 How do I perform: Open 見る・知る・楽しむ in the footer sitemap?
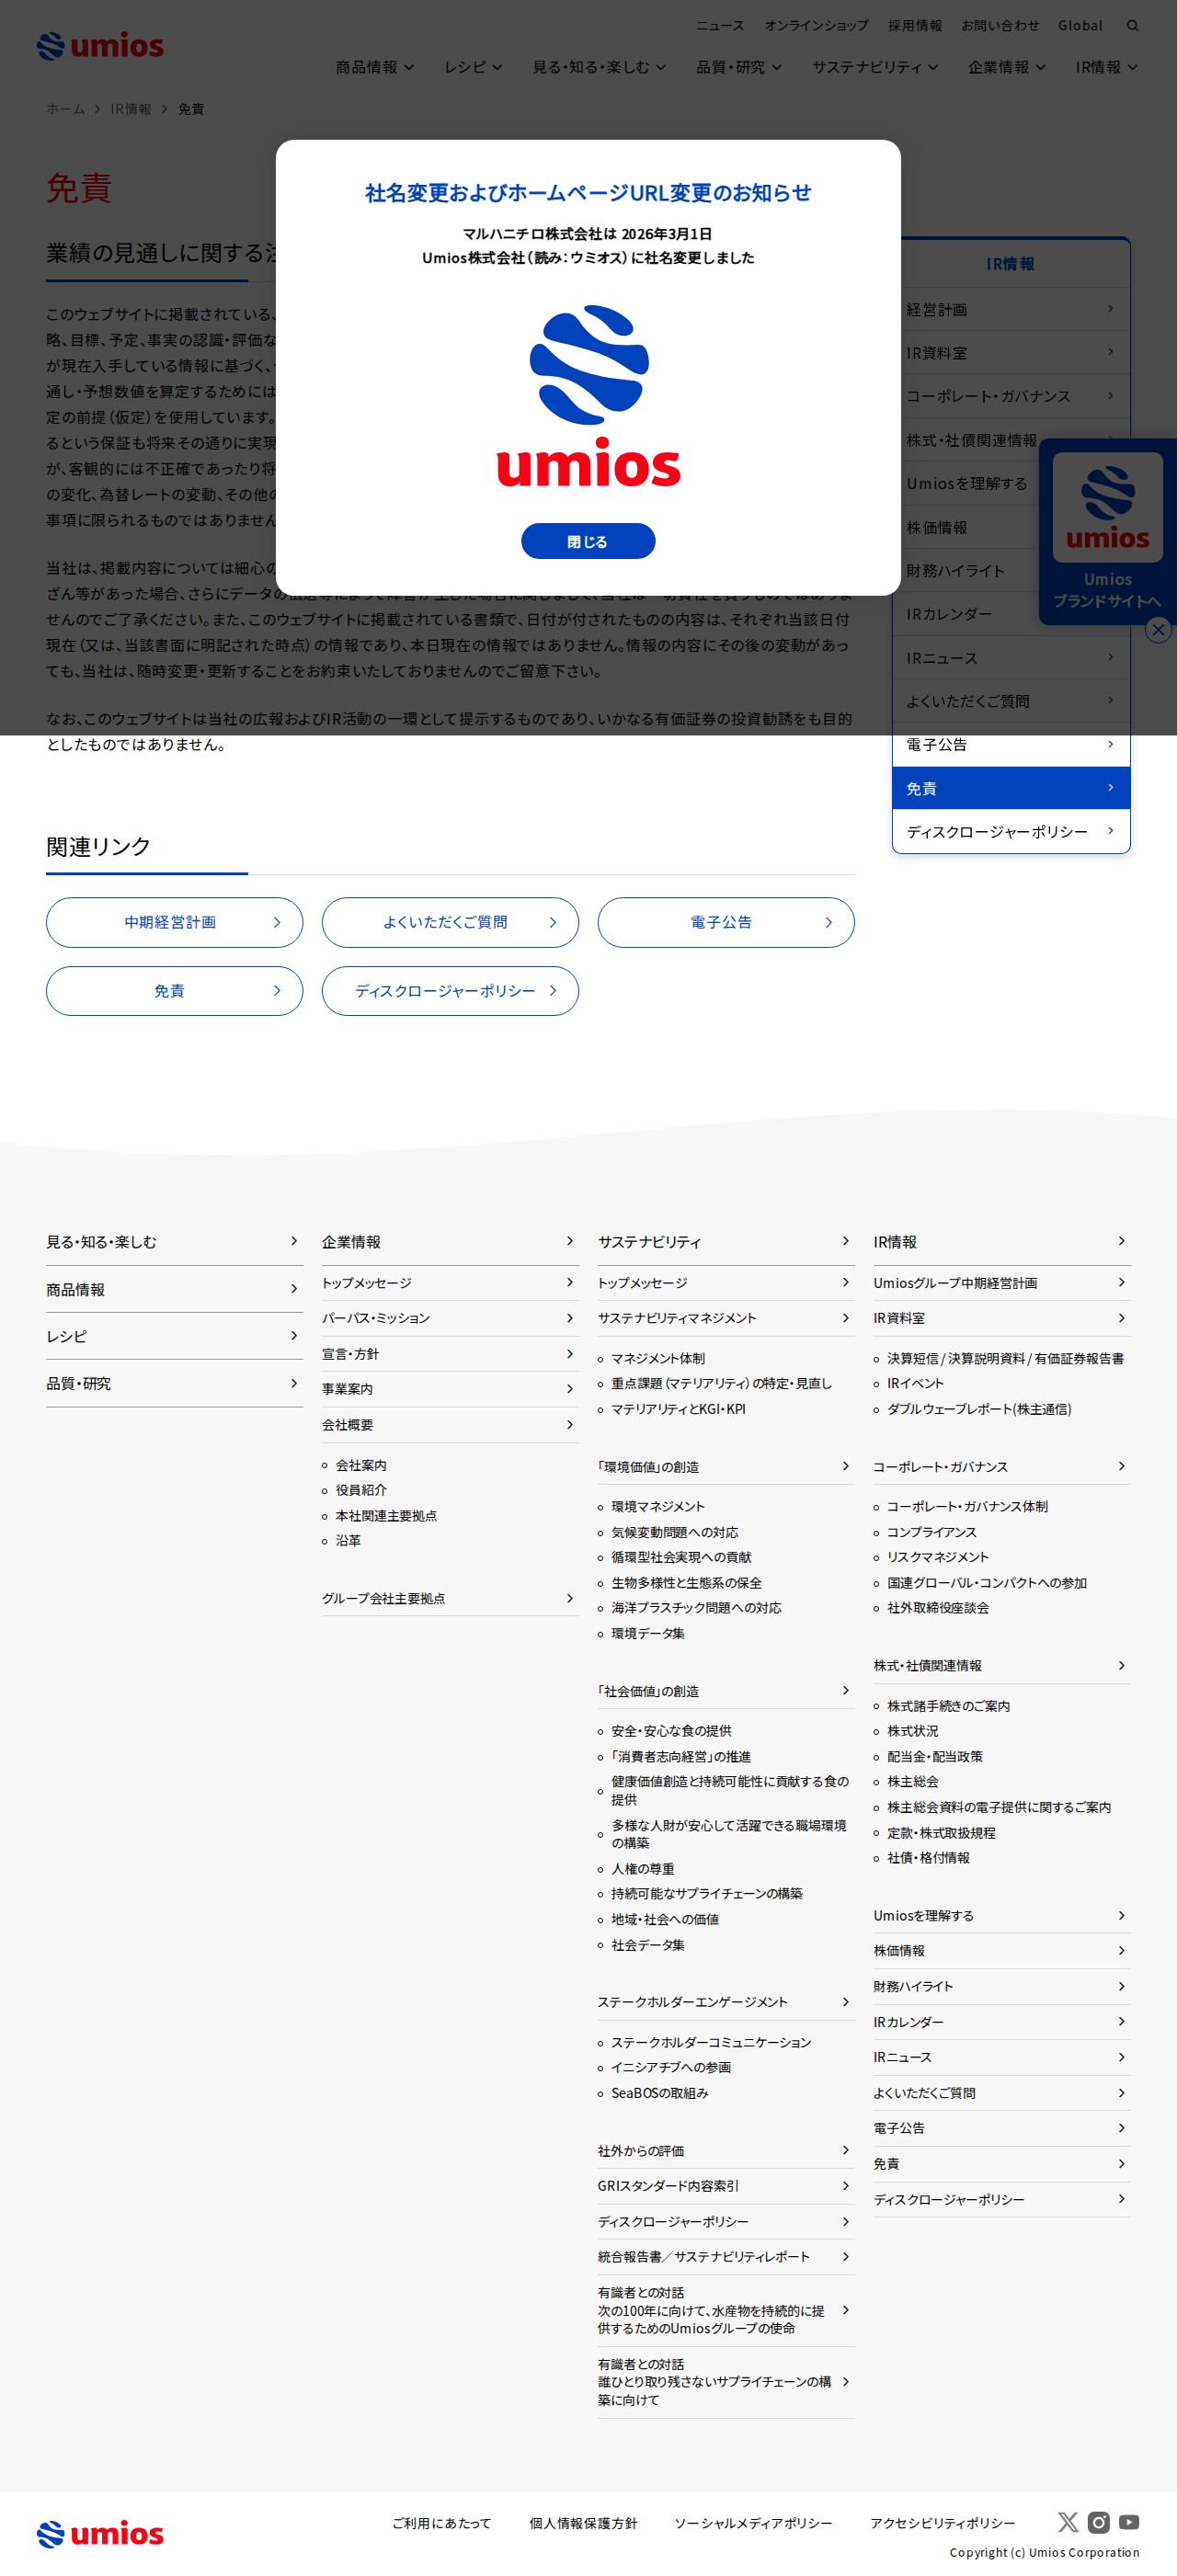click(x=174, y=1242)
